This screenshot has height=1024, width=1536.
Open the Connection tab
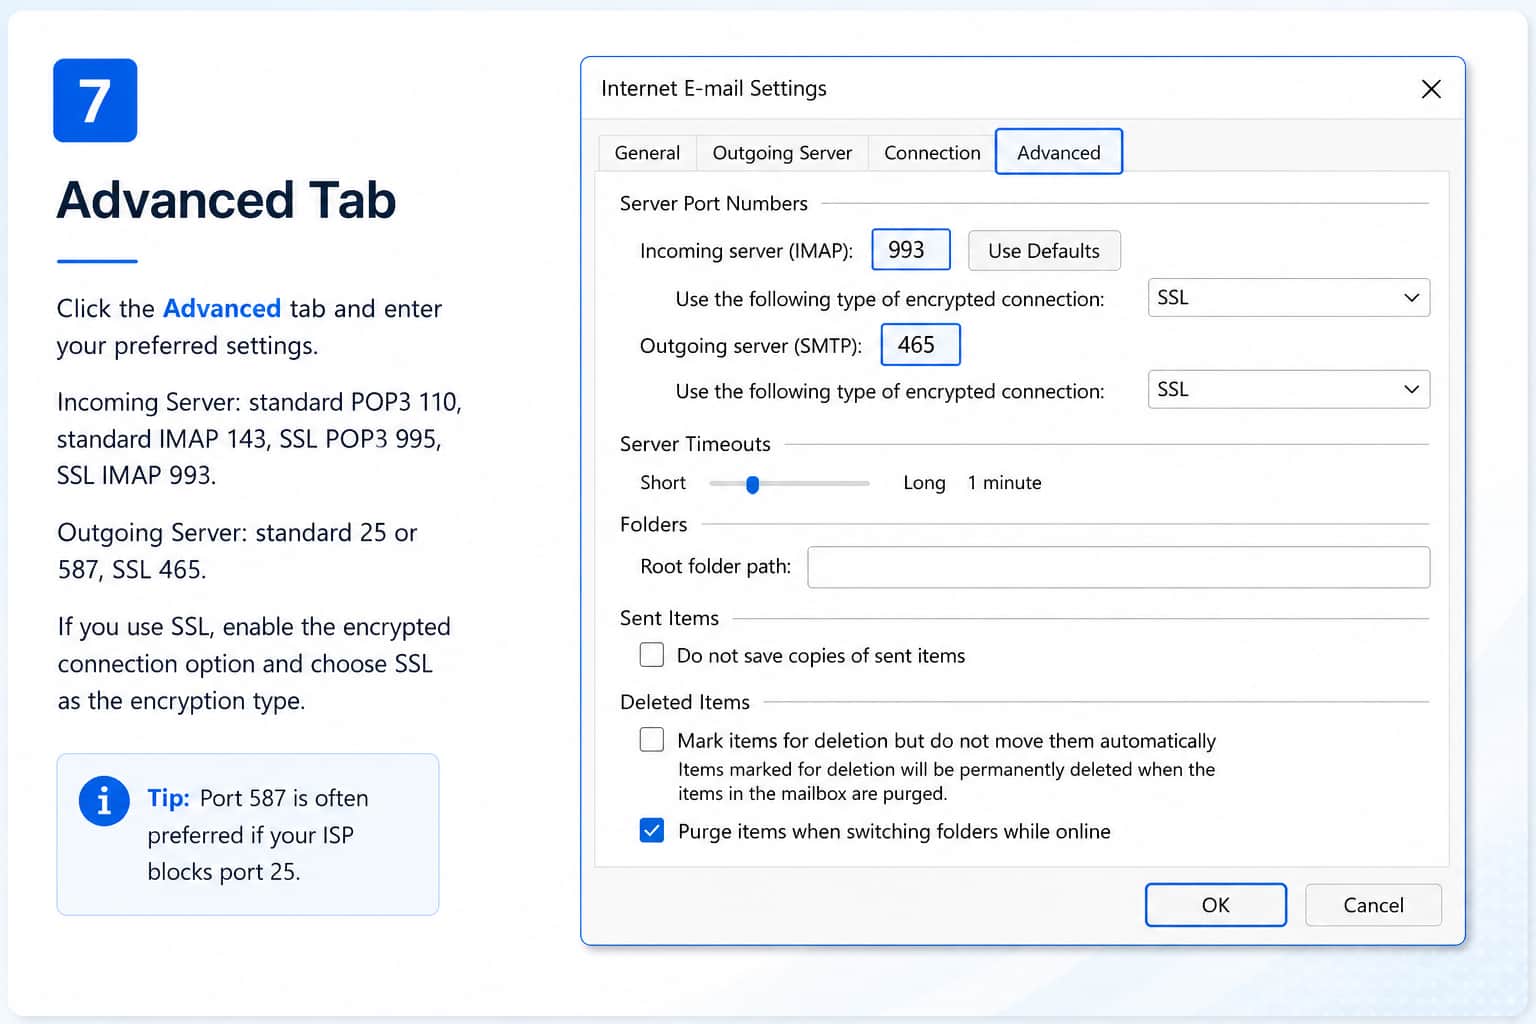point(932,153)
